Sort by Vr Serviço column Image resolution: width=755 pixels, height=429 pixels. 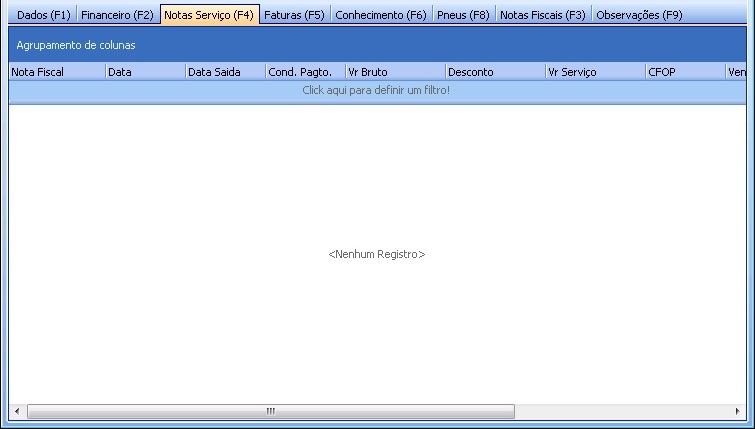(x=594, y=72)
